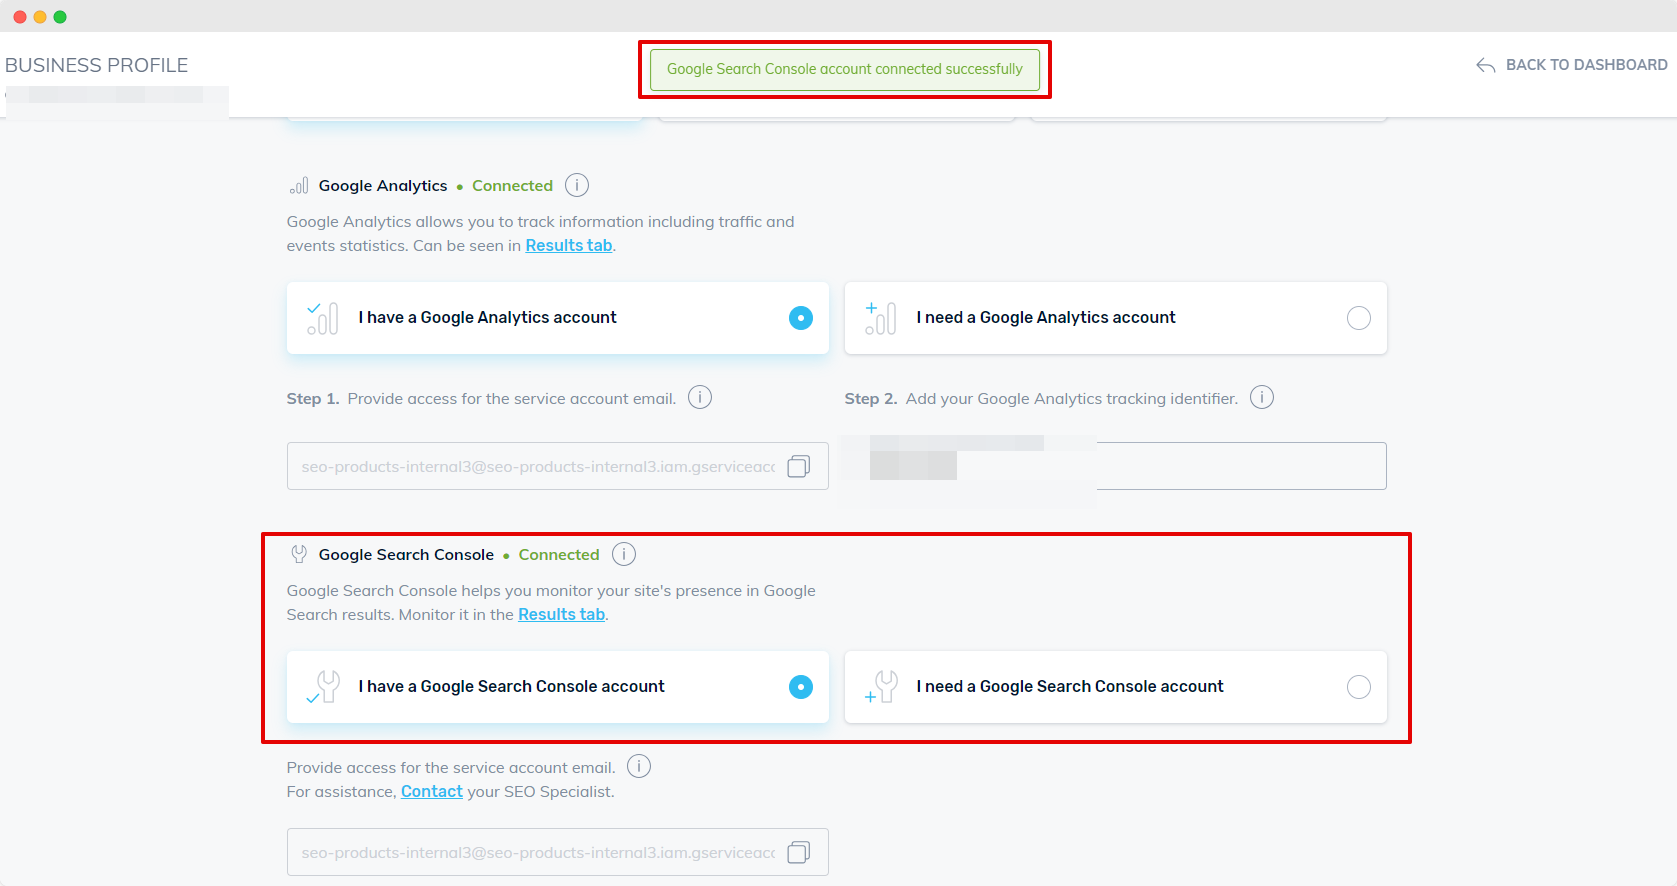Click the Analytics service account email field
The width and height of the screenshot is (1677, 886).
(558, 466)
